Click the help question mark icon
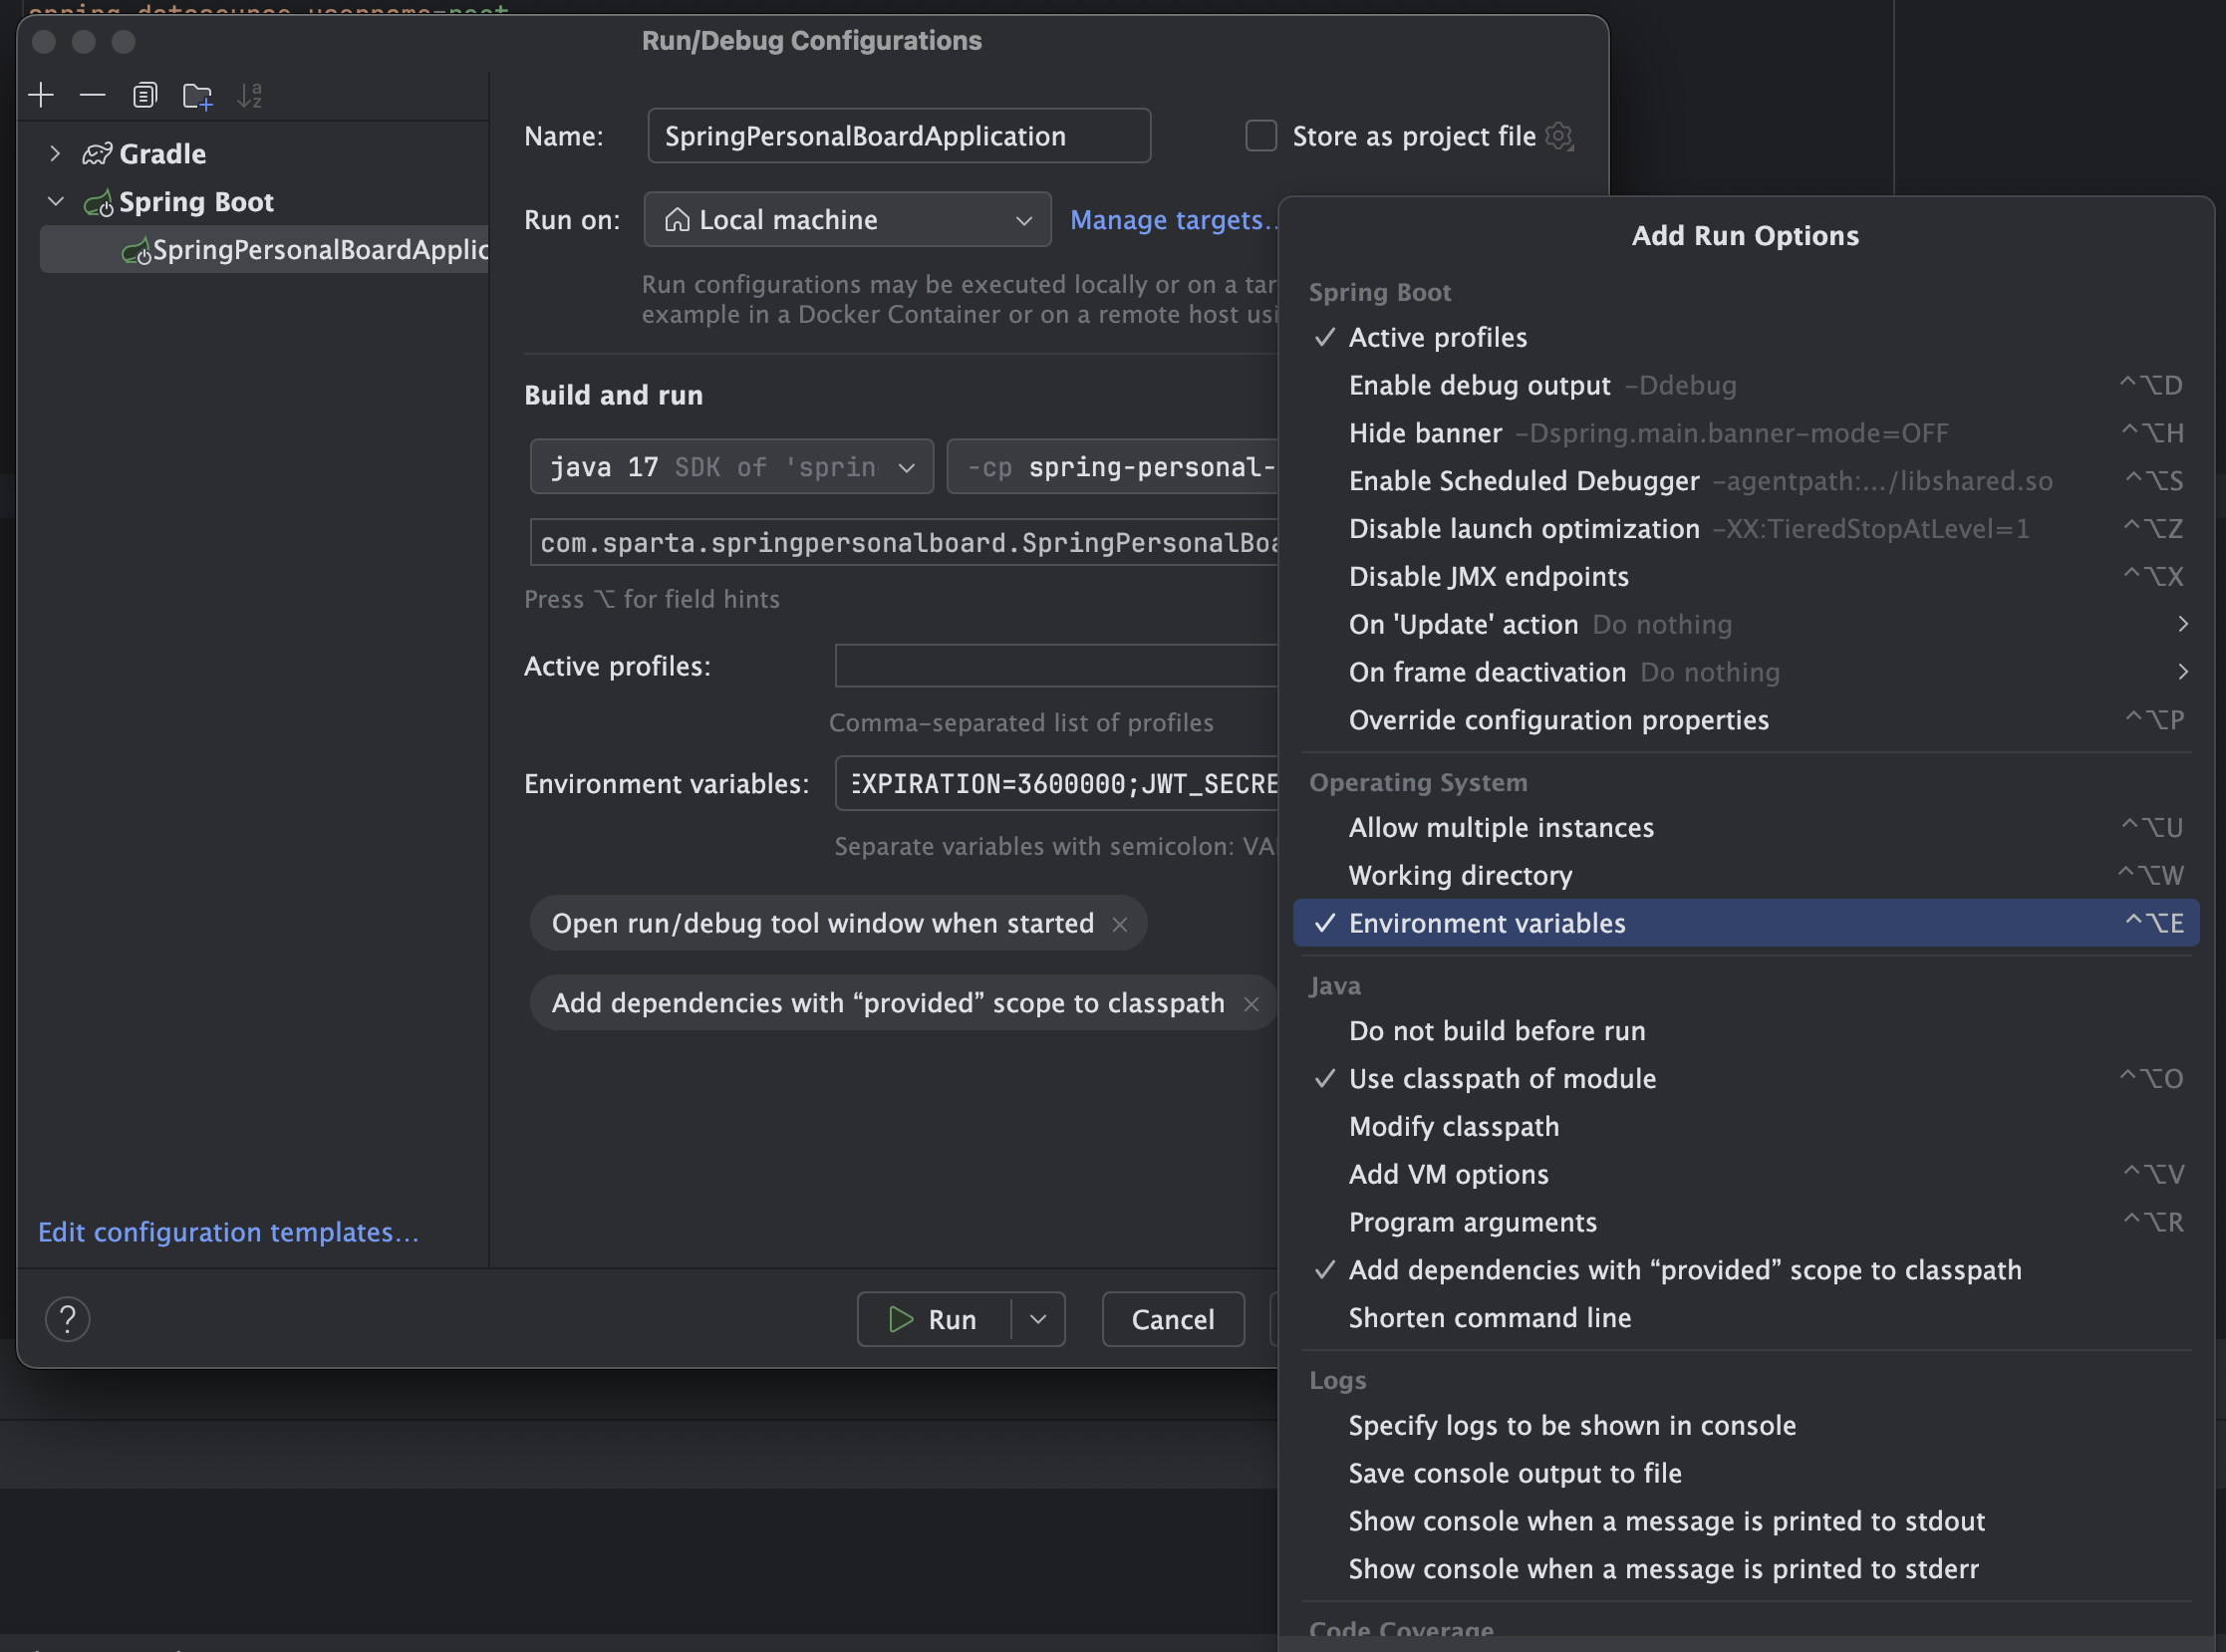2226x1652 pixels. (68, 1319)
